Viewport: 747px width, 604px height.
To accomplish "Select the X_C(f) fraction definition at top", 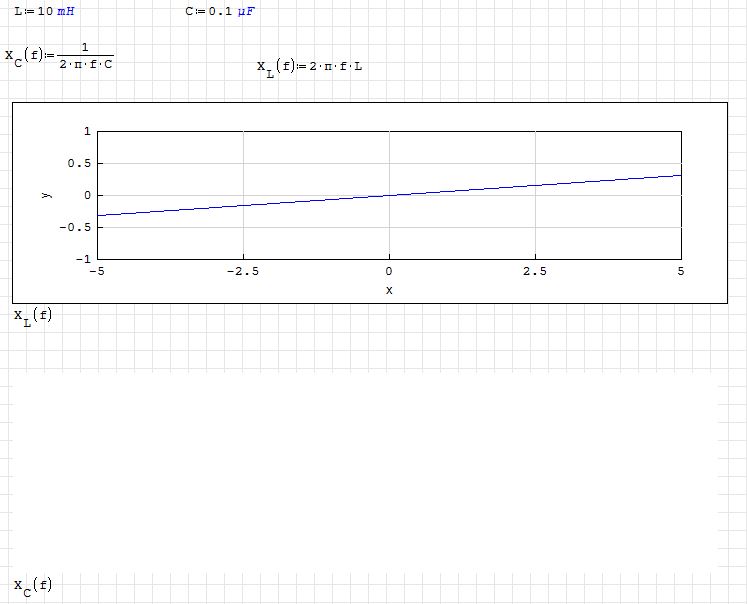I will pyautogui.click(x=58, y=56).
